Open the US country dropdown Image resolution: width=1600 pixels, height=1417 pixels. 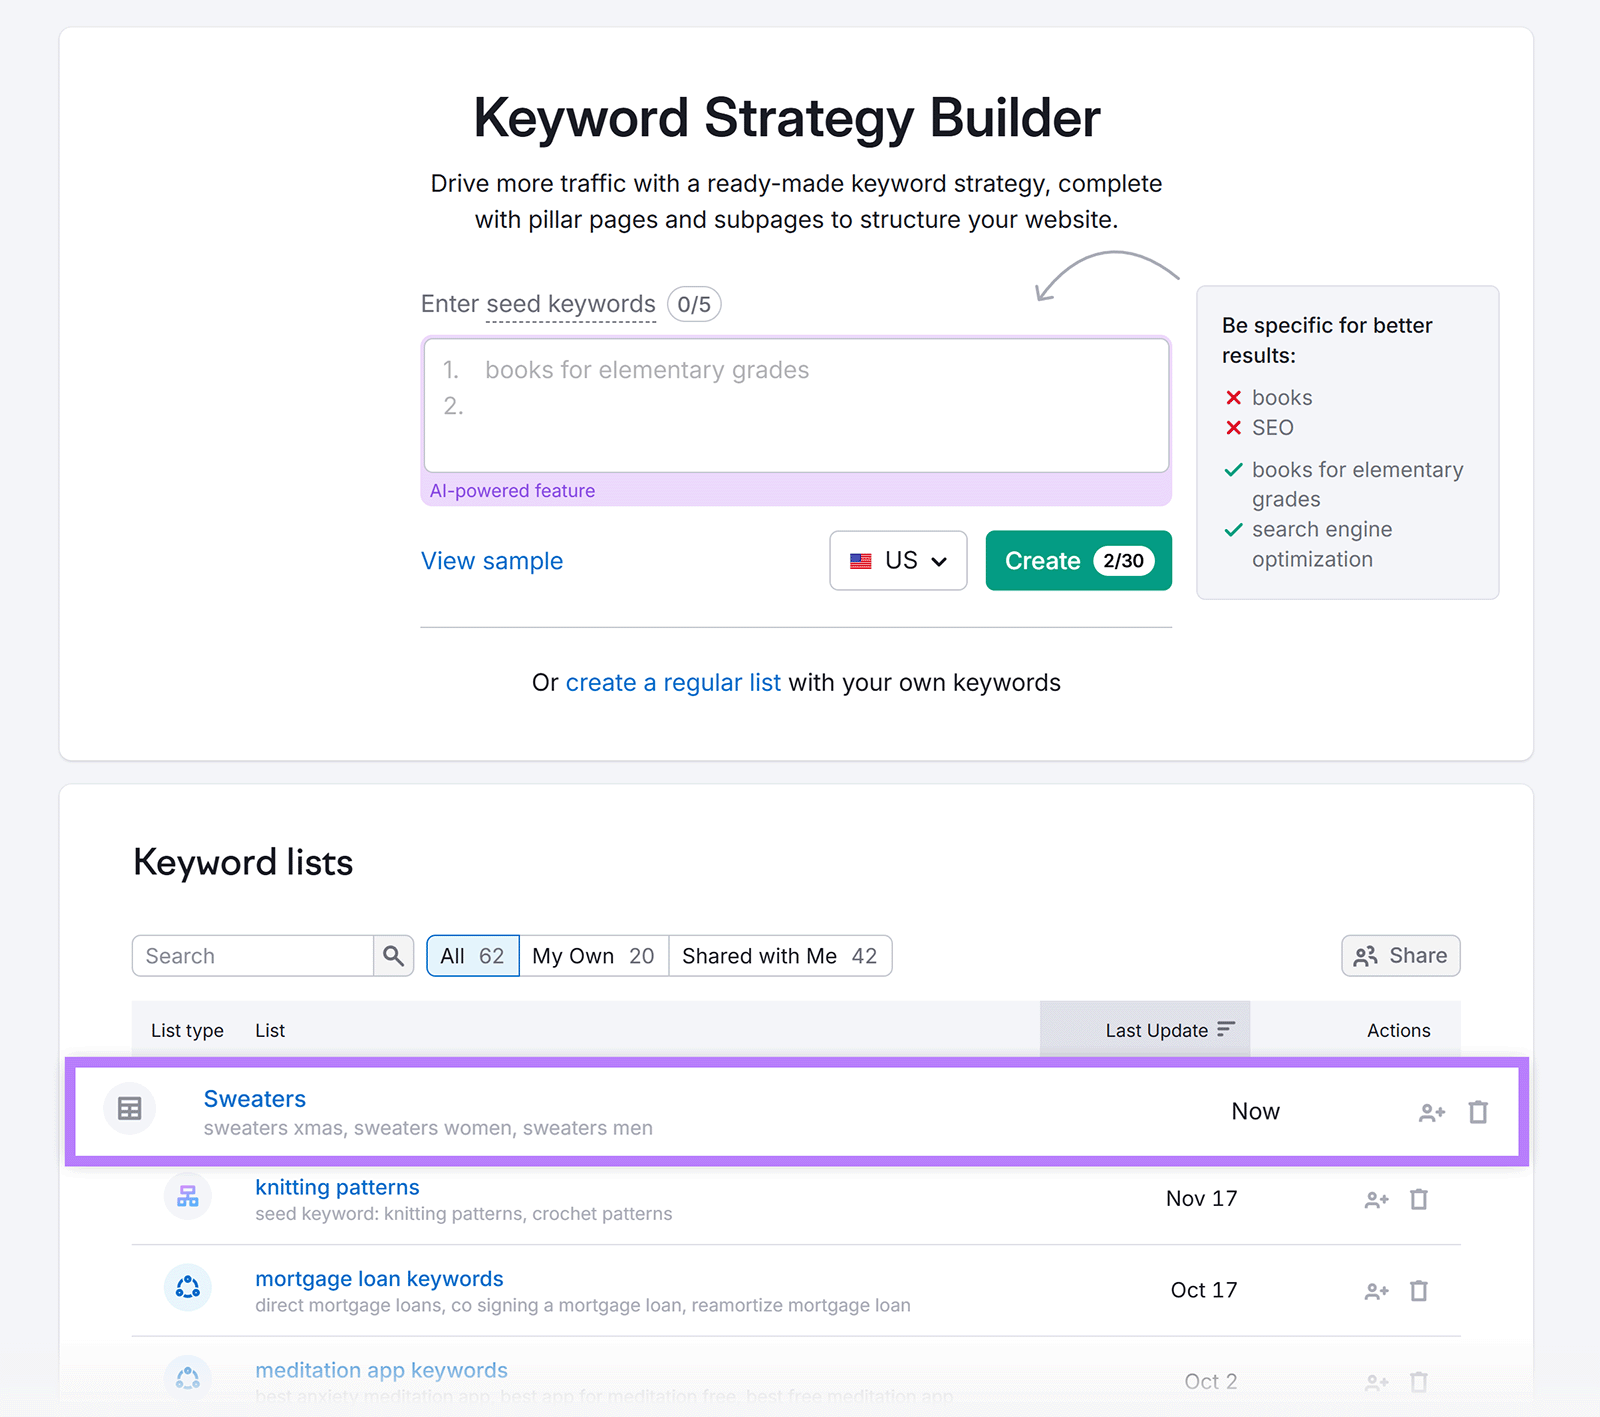897,561
